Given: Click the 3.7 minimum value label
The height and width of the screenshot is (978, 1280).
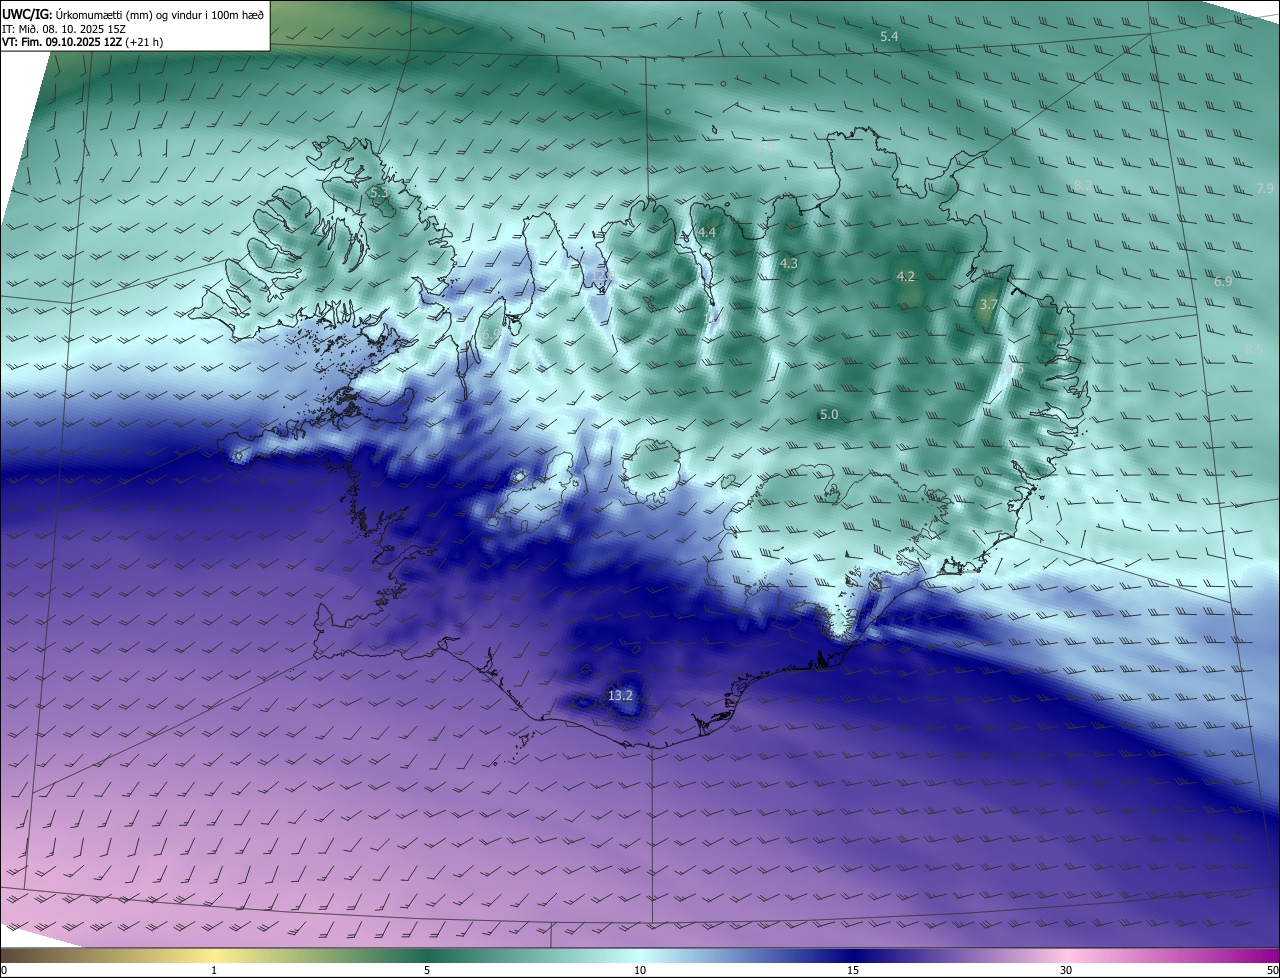Looking at the screenshot, I should click(x=989, y=304).
